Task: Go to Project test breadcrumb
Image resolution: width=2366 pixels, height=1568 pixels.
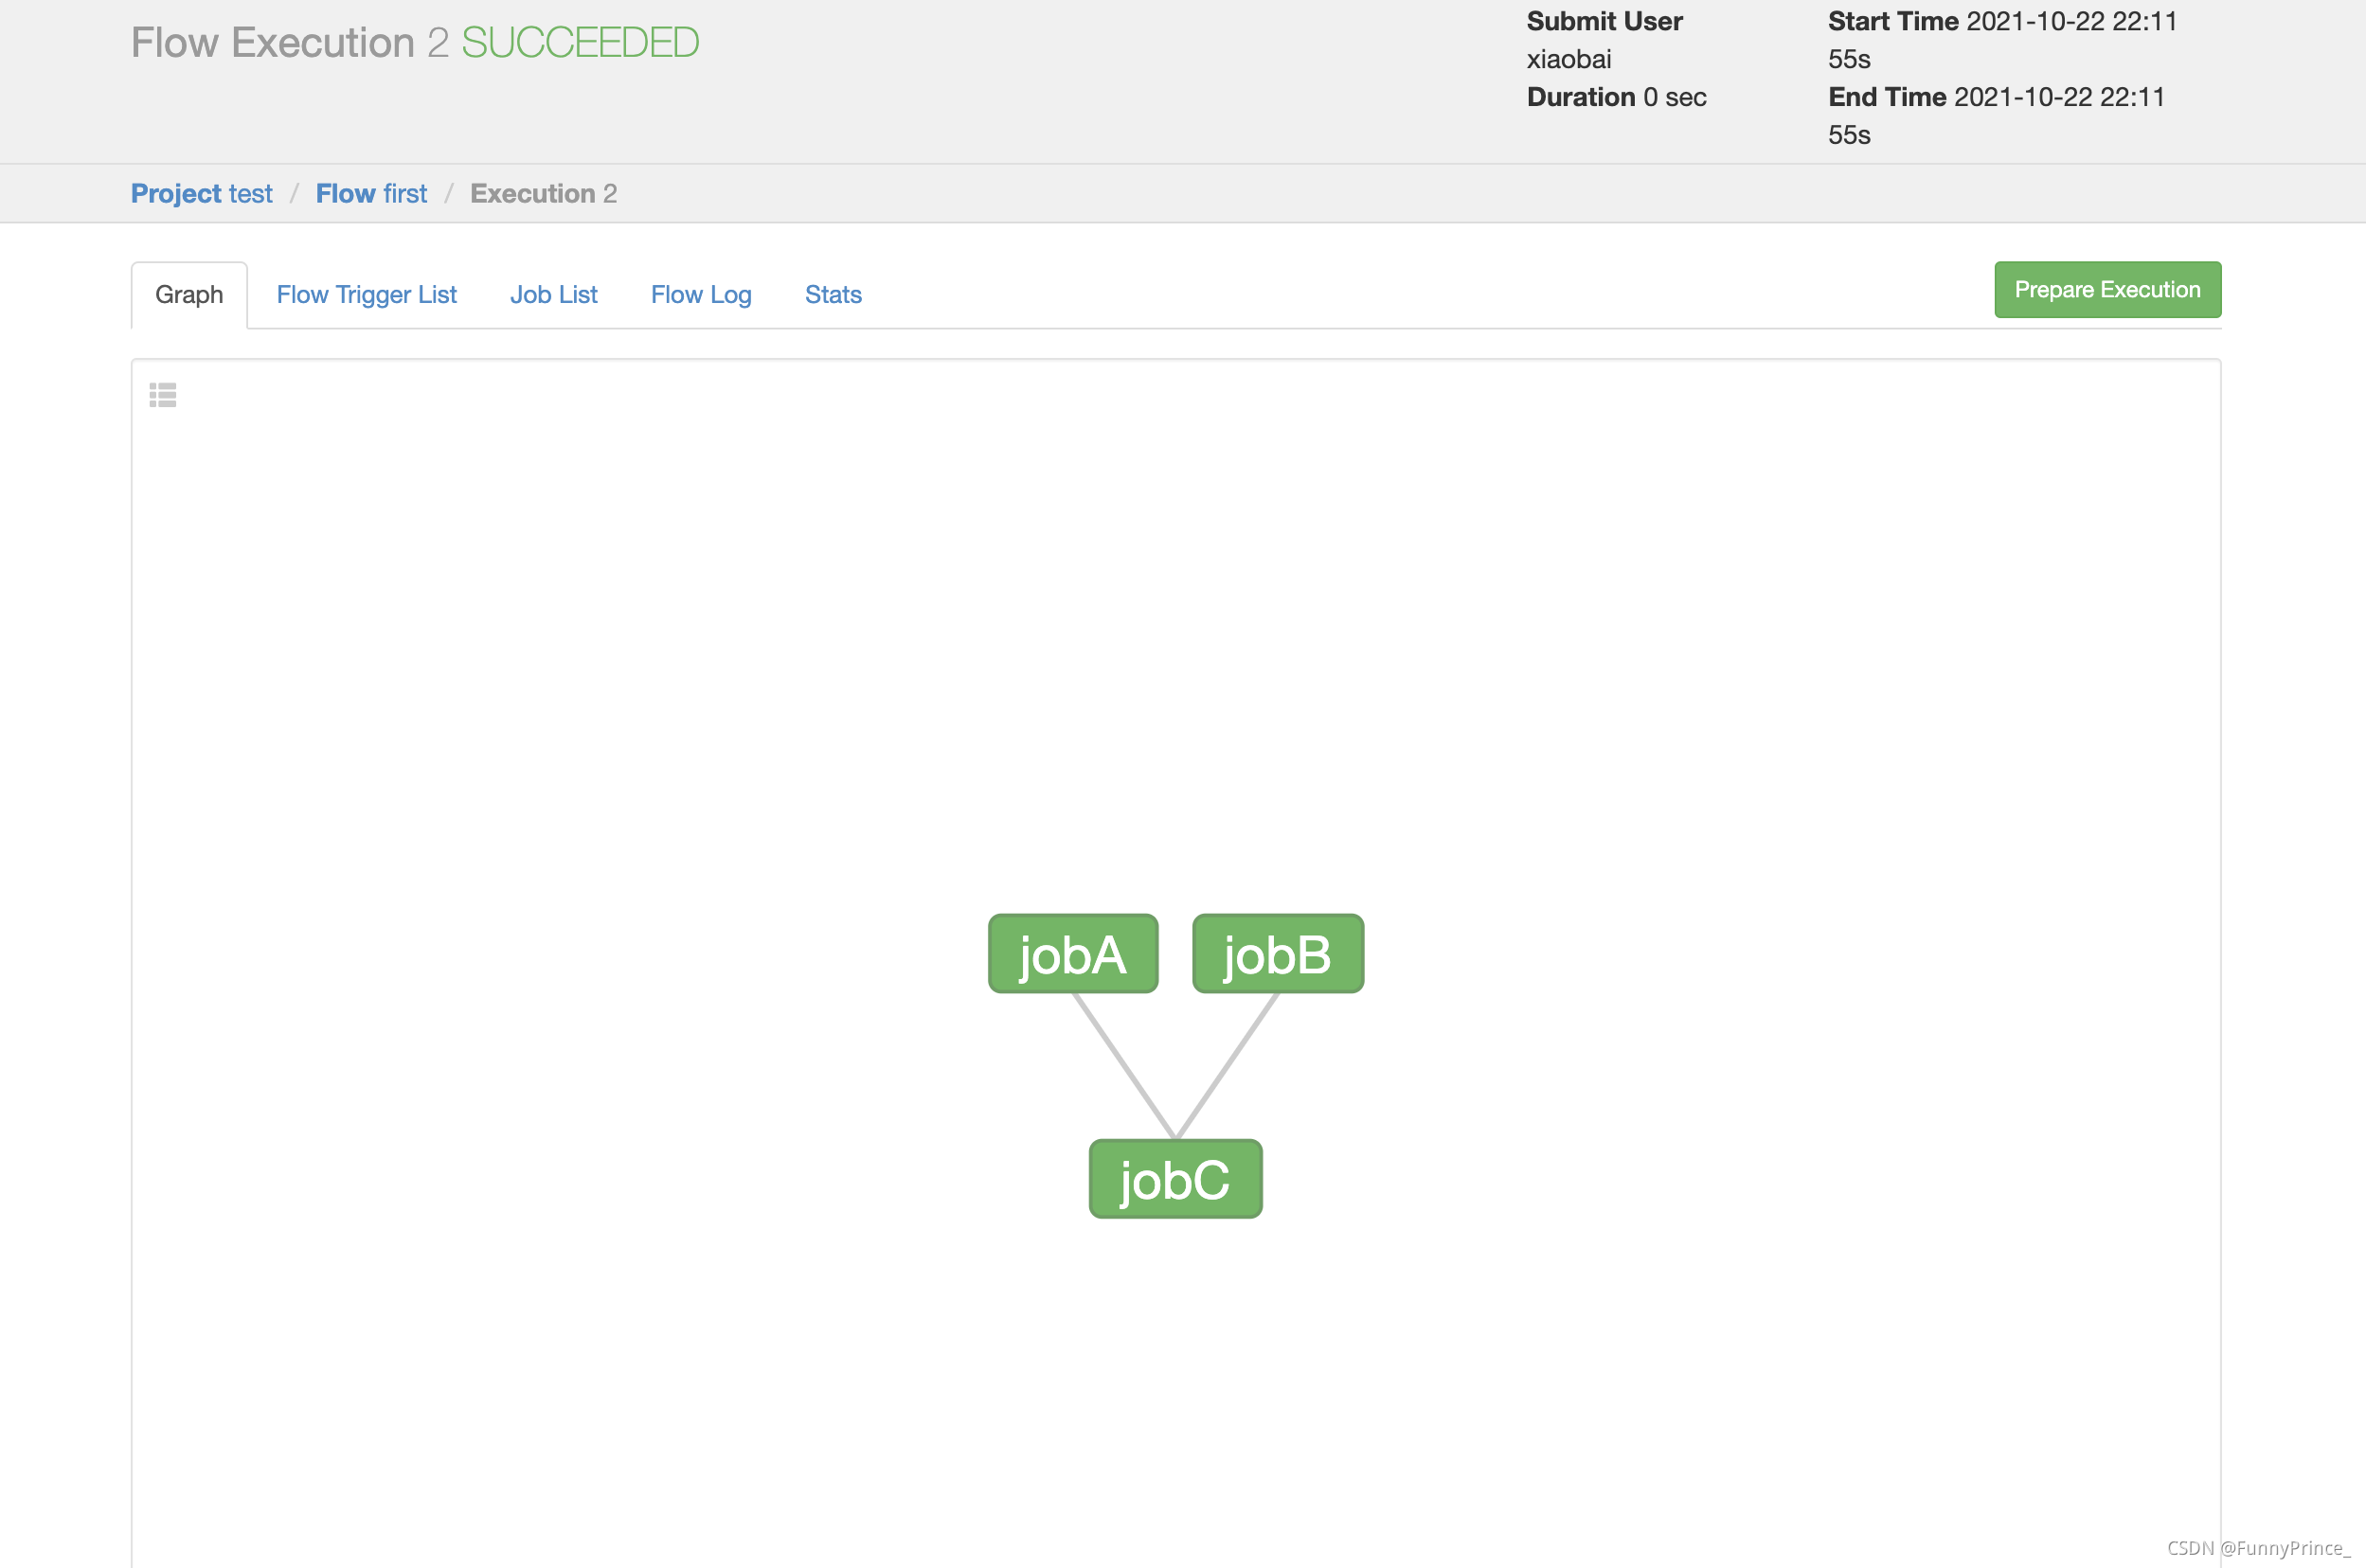Action: pyautogui.click(x=201, y=193)
